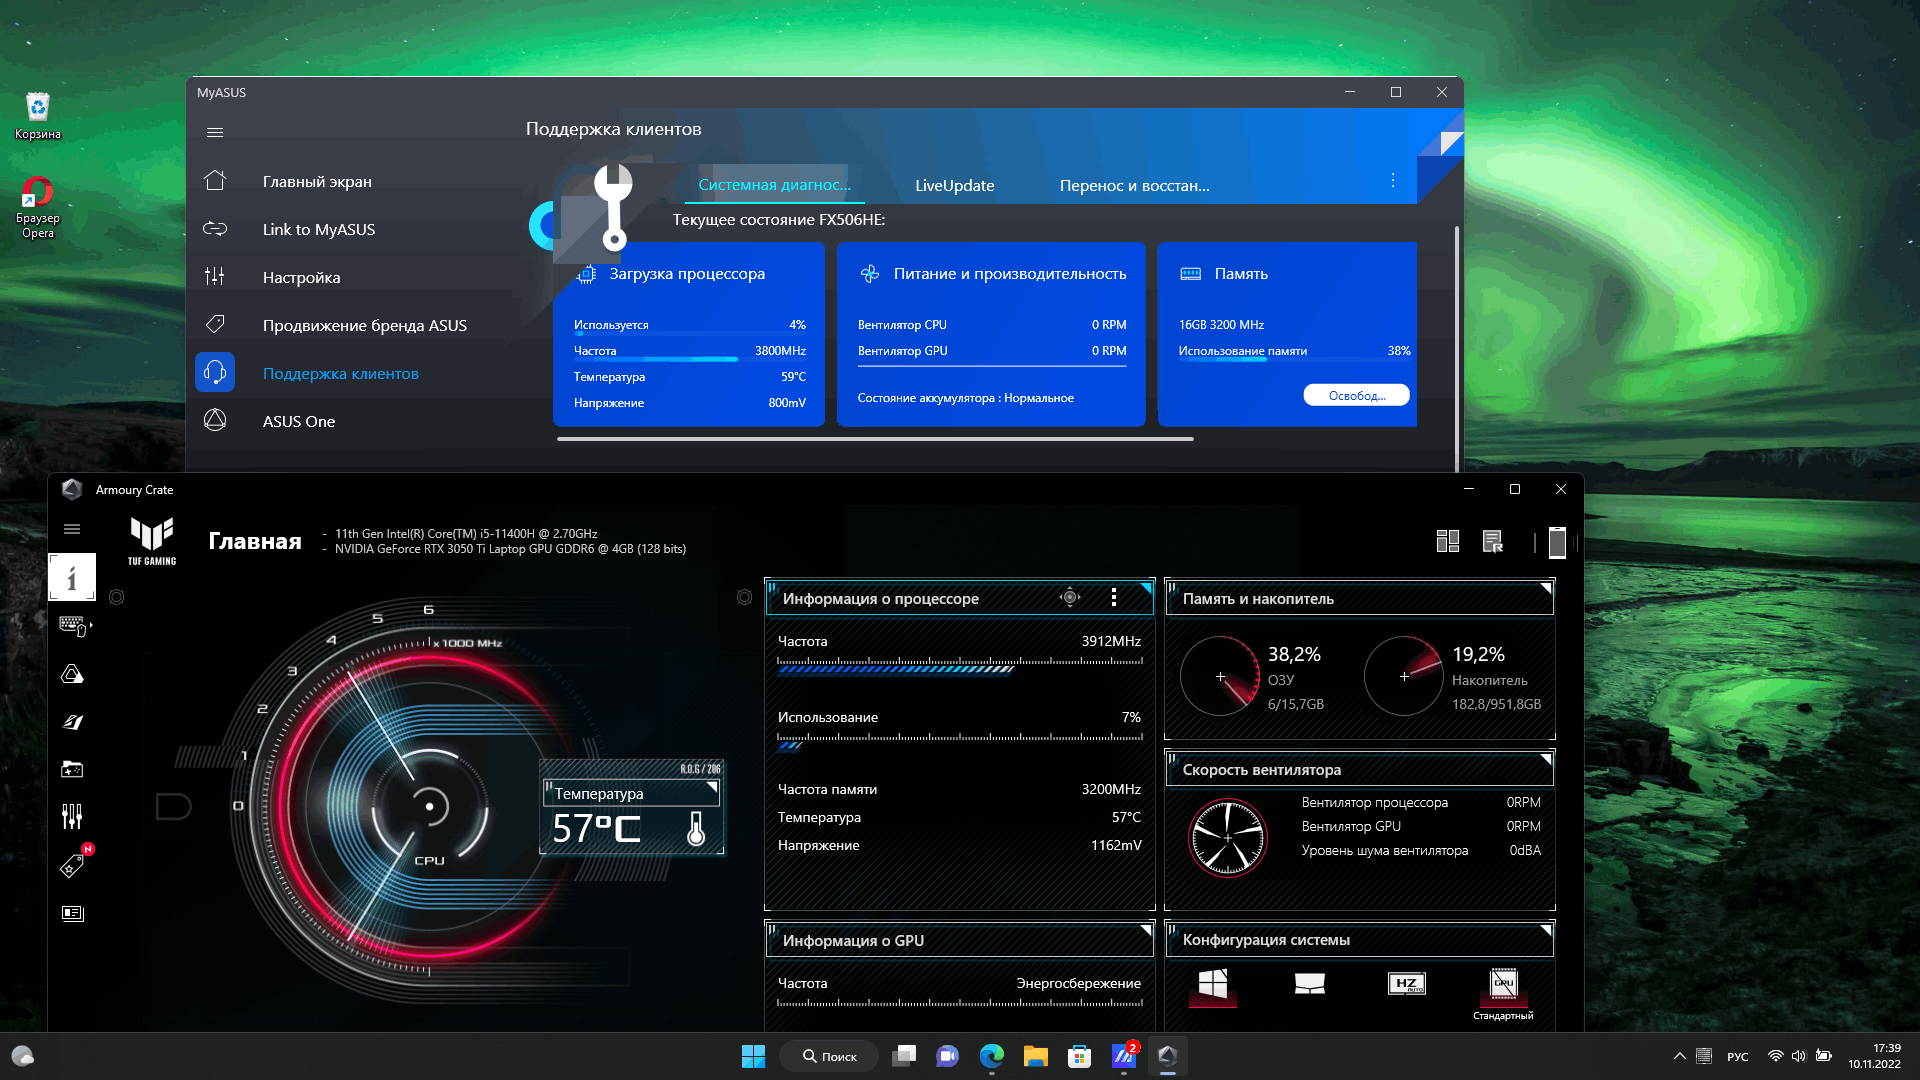Screen dimensions: 1920x1080
Task: Open Microsoft Edge from taskbar
Action: click(x=992, y=1056)
